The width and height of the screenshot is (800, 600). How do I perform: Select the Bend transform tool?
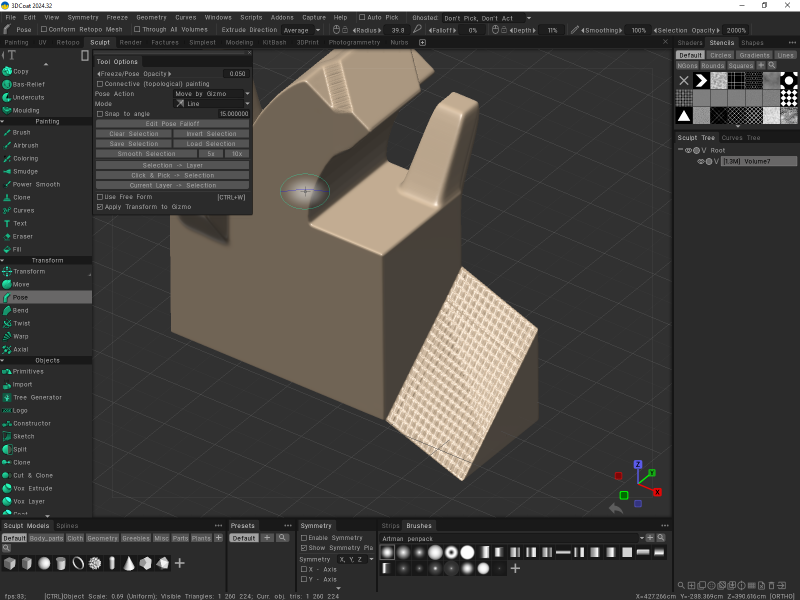click(x=21, y=311)
